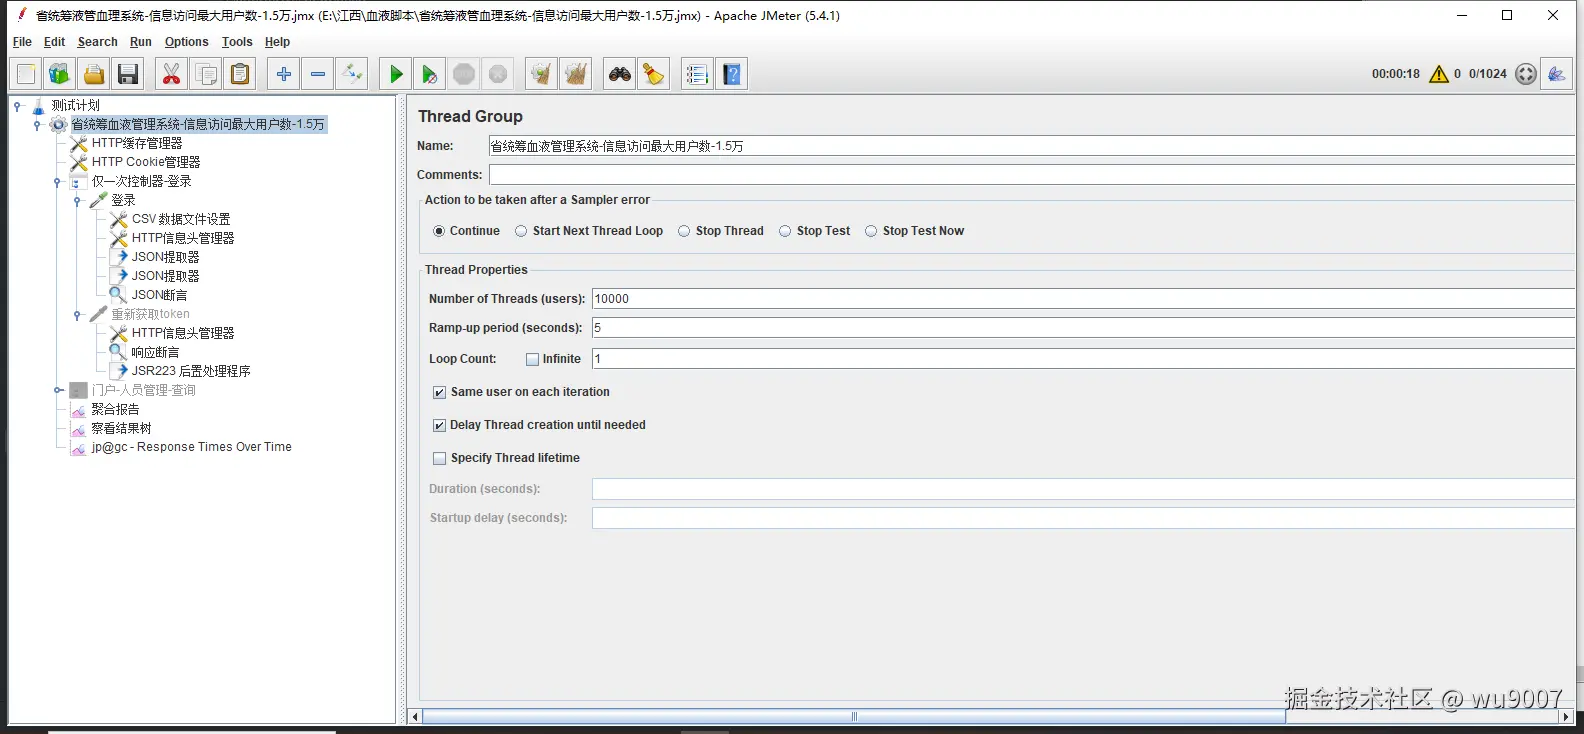Enable Specify Thread lifetime

click(439, 458)
